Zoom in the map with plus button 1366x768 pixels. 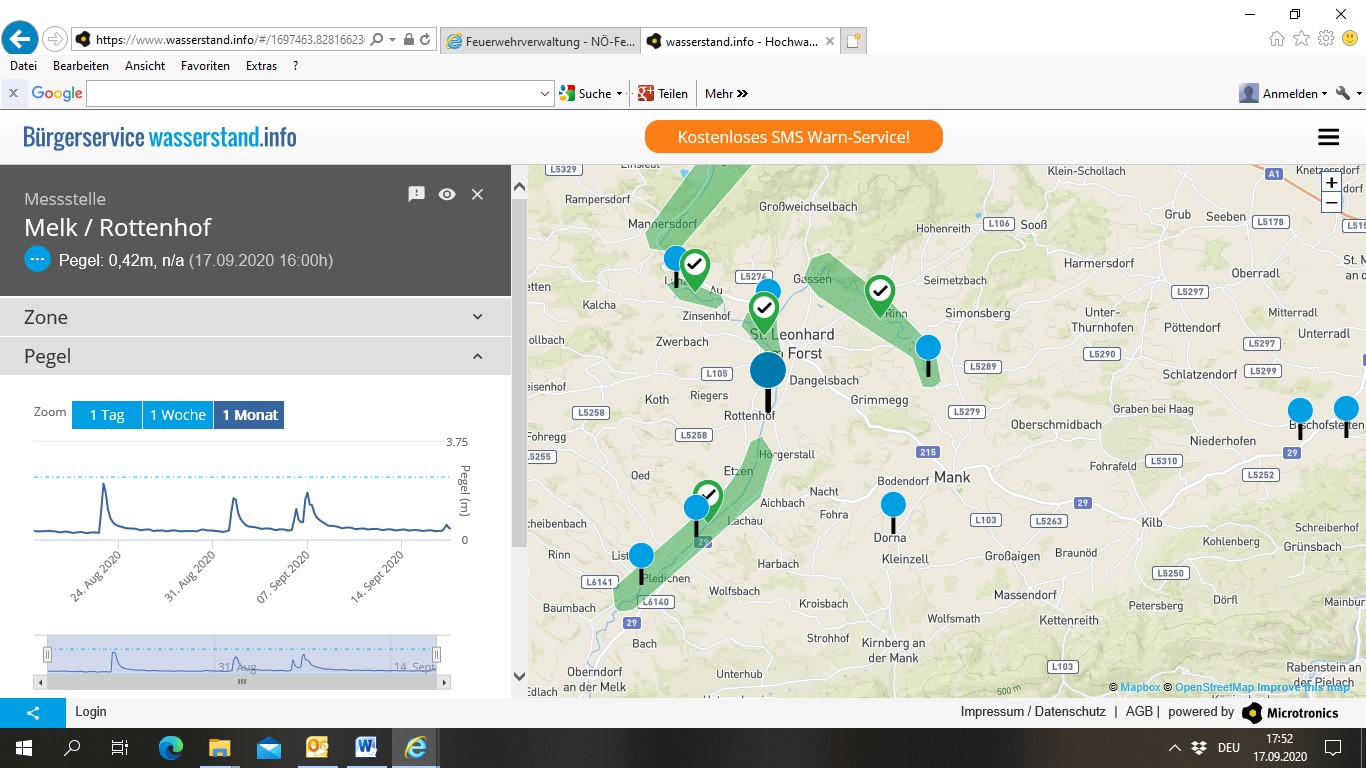1331,182
